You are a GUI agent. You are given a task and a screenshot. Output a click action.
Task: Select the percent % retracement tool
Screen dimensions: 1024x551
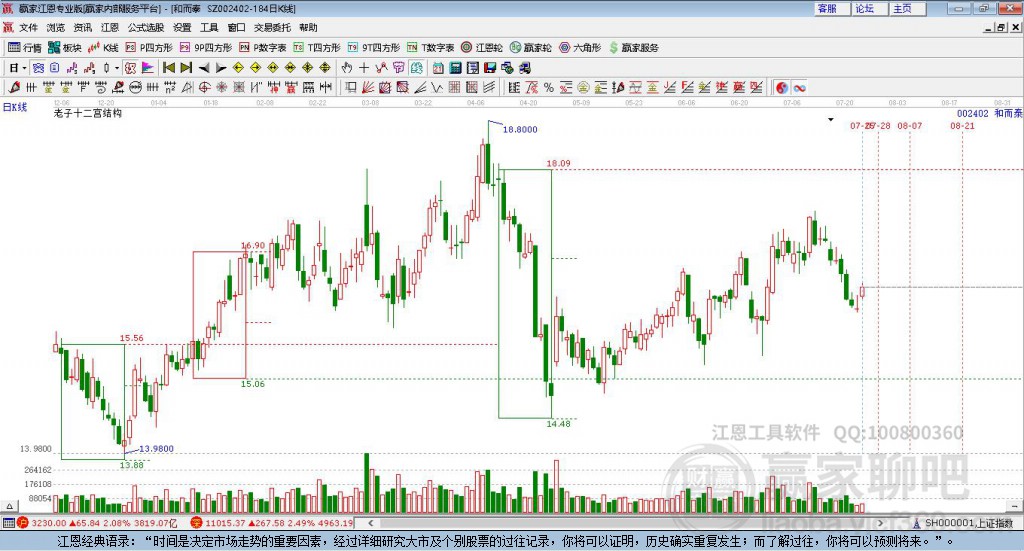pos(549,87)
